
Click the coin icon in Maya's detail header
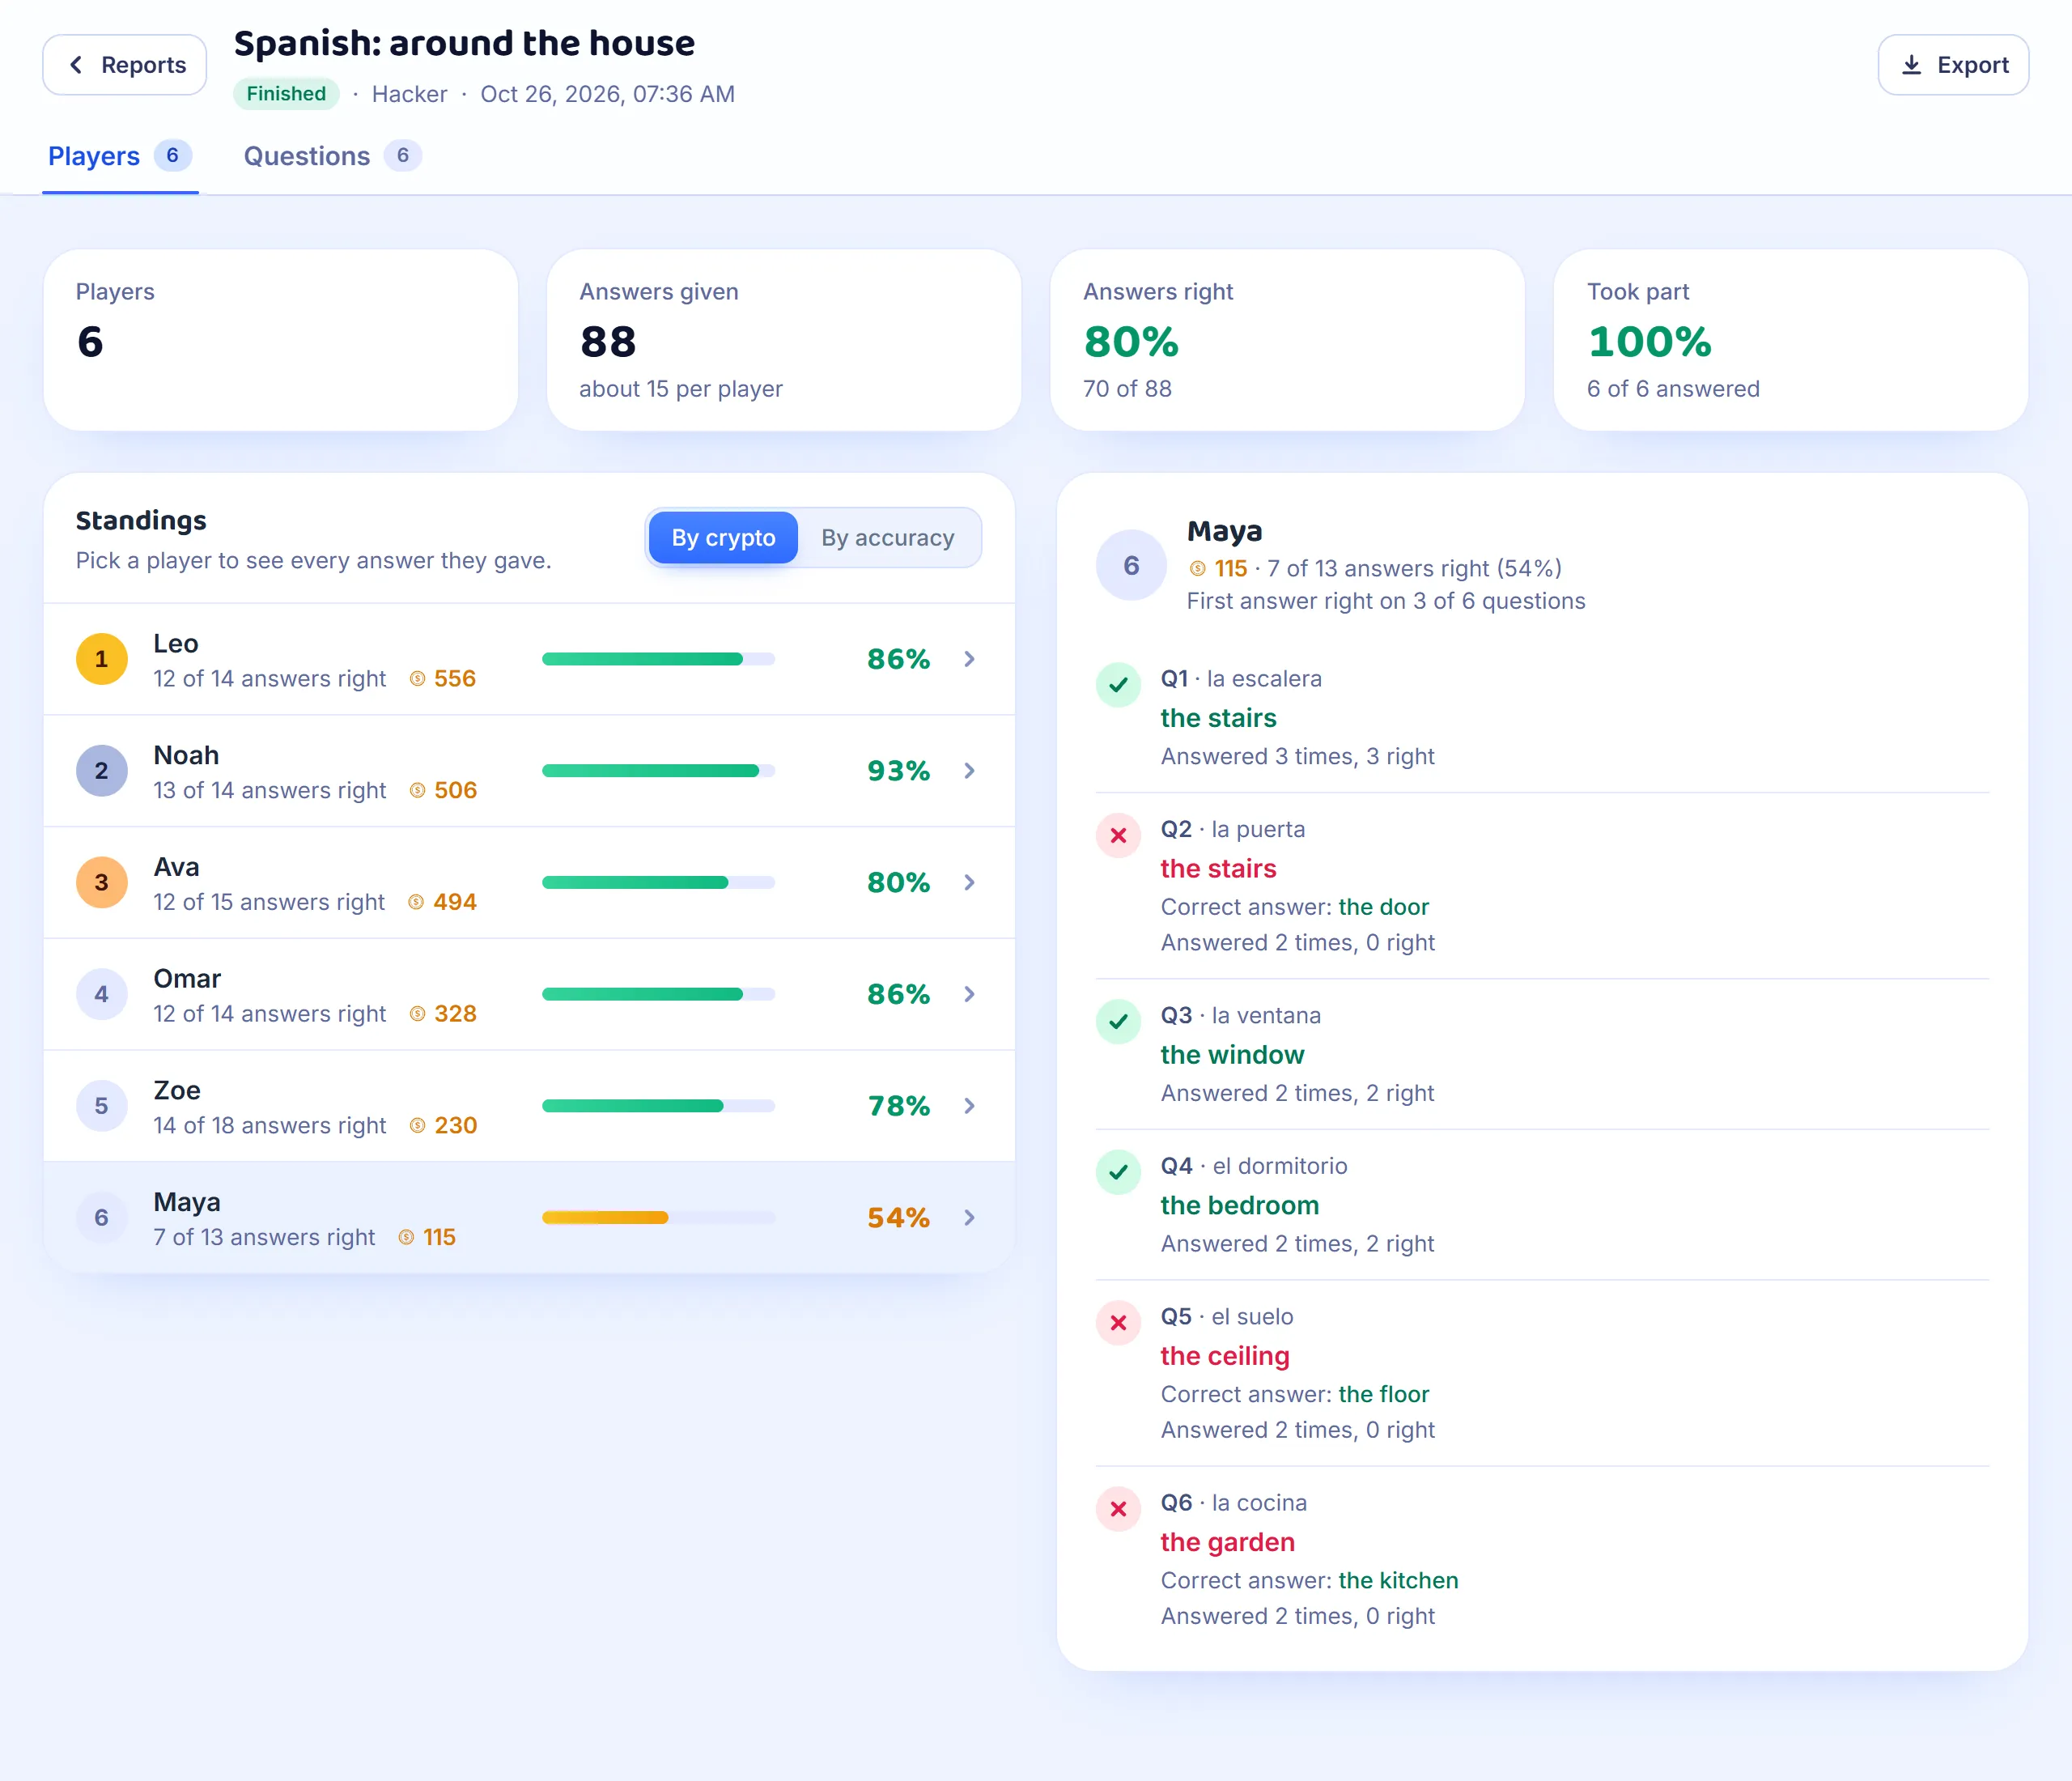1198,569
